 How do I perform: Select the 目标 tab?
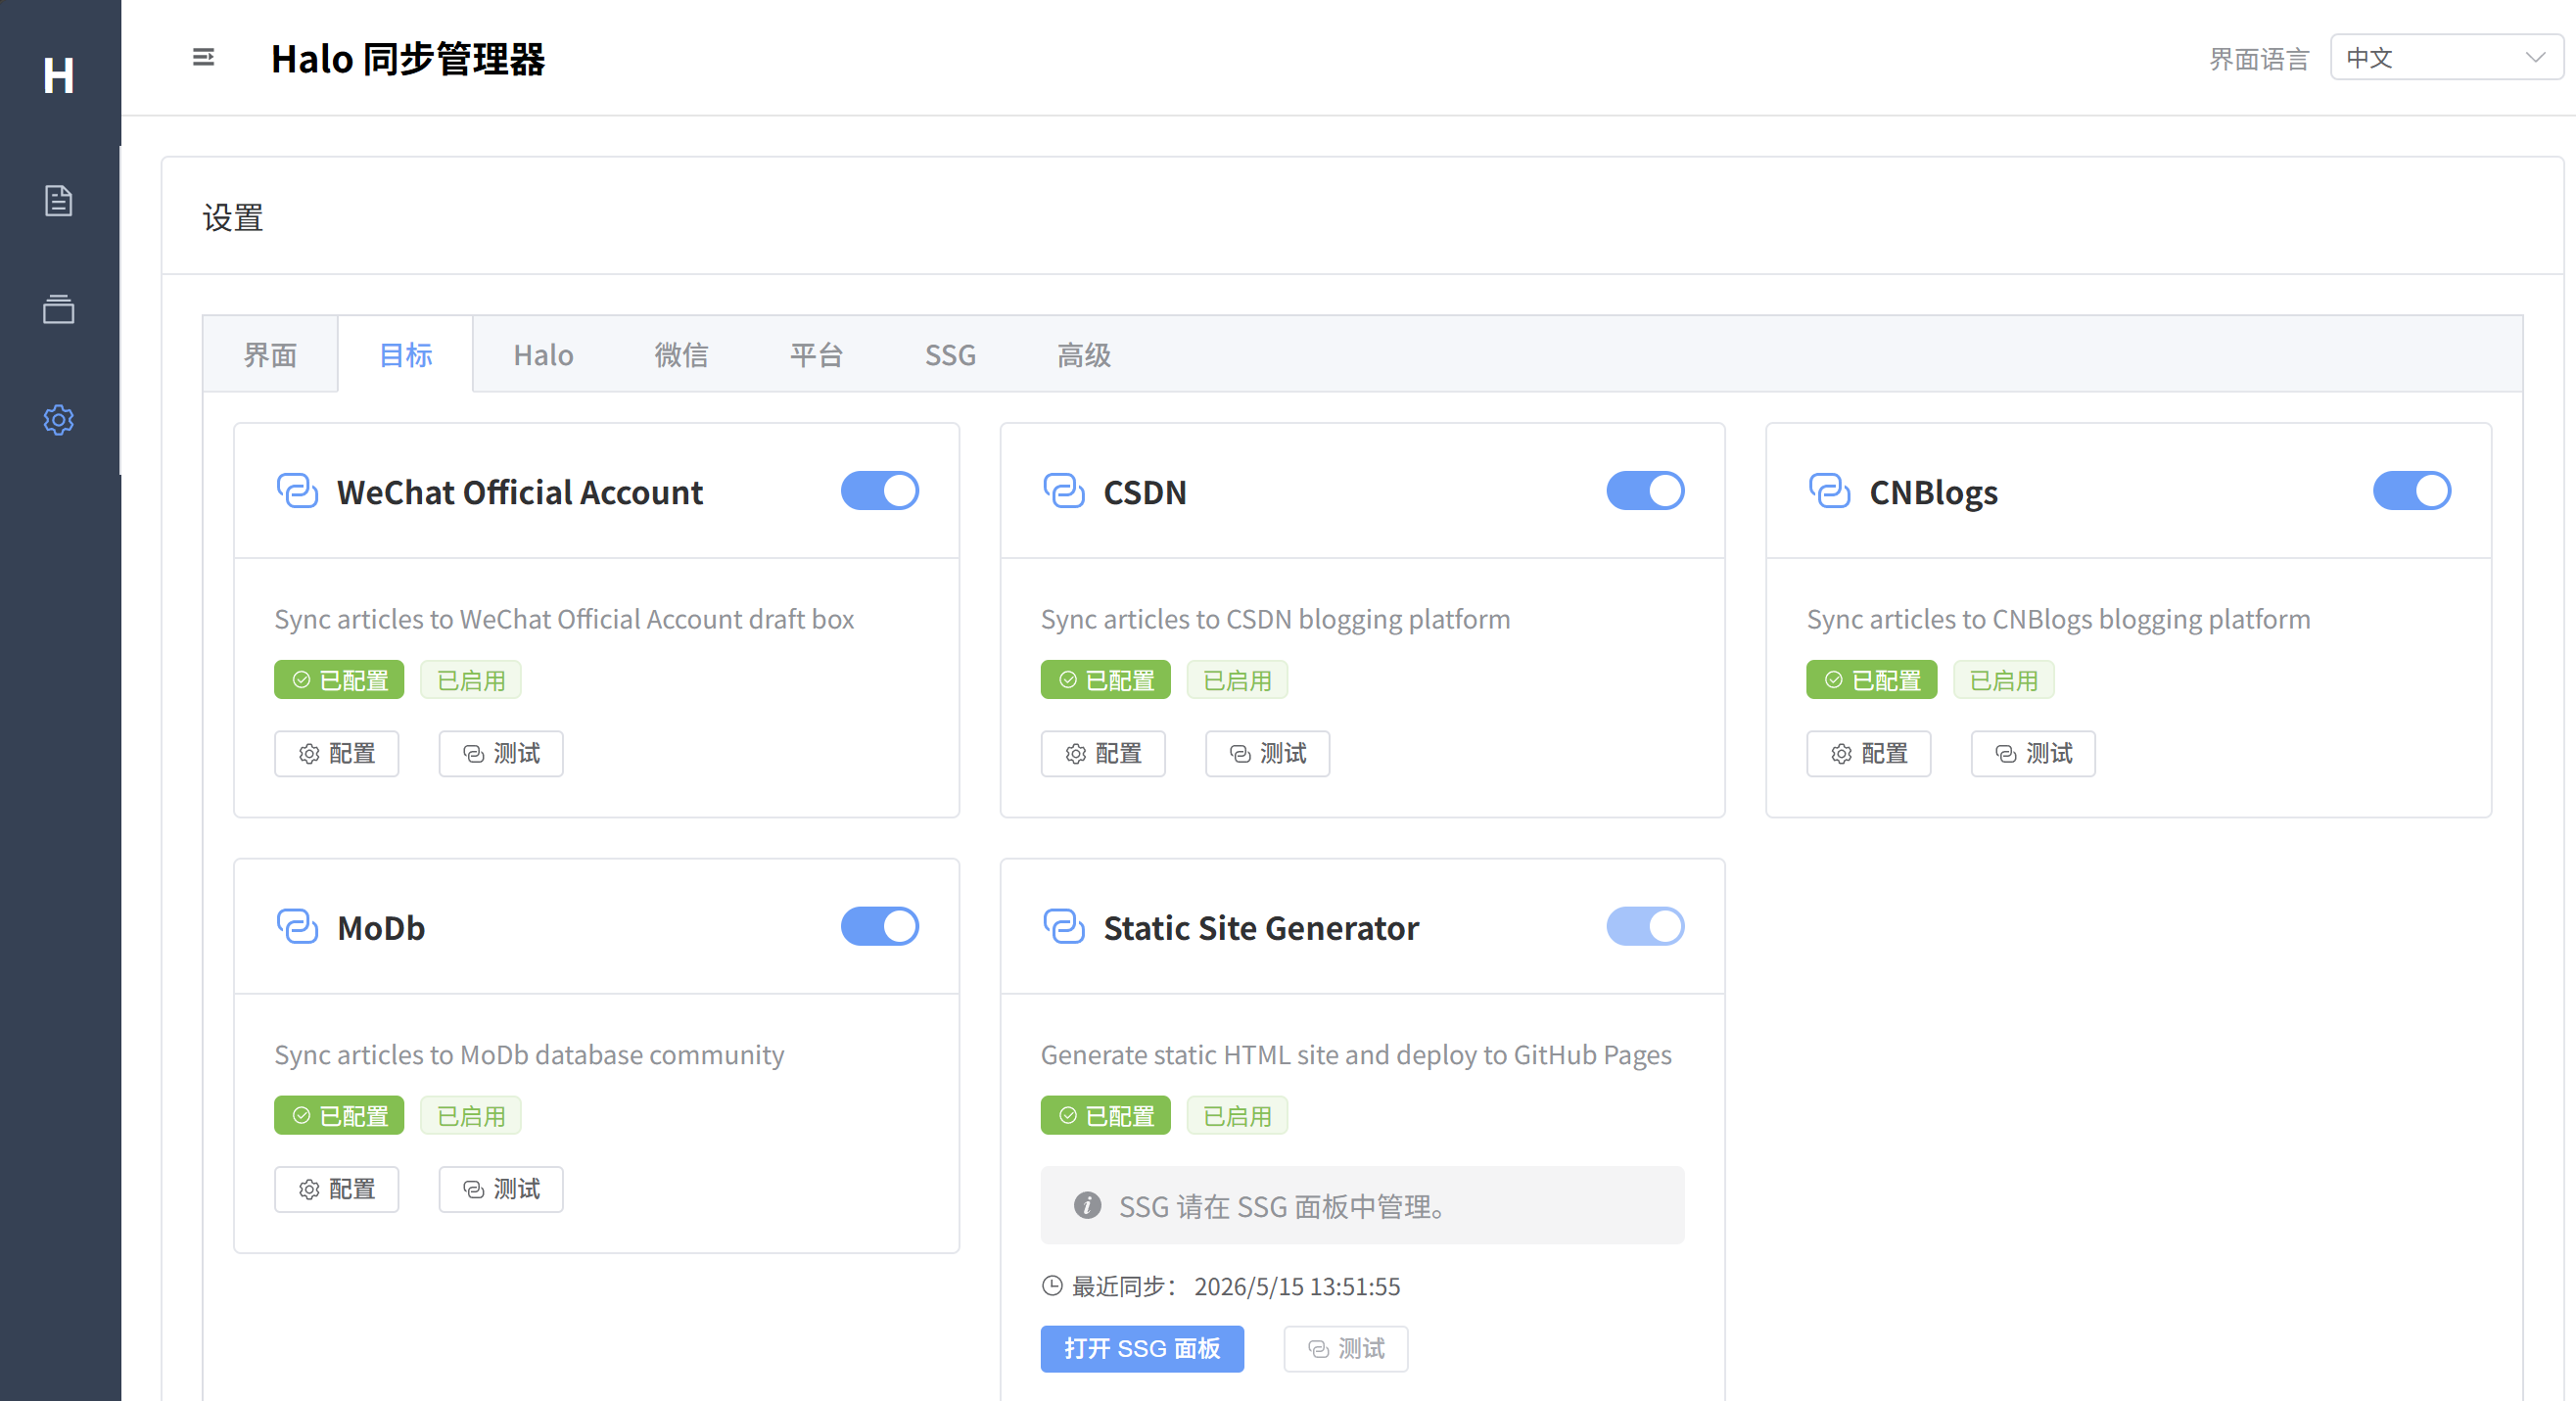click(x=405, y=355)
